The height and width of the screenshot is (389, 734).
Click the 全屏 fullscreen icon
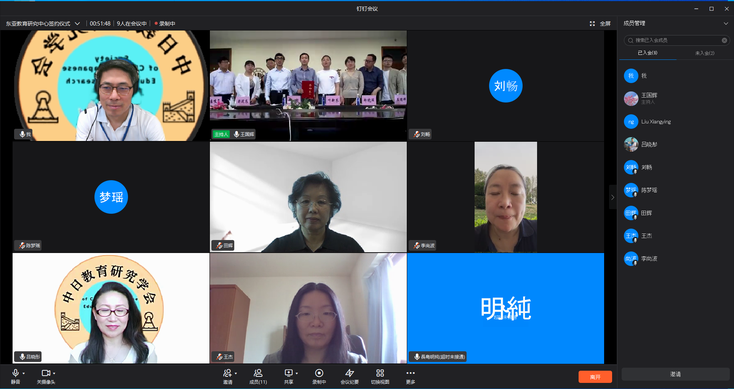[x=592, y=23]
